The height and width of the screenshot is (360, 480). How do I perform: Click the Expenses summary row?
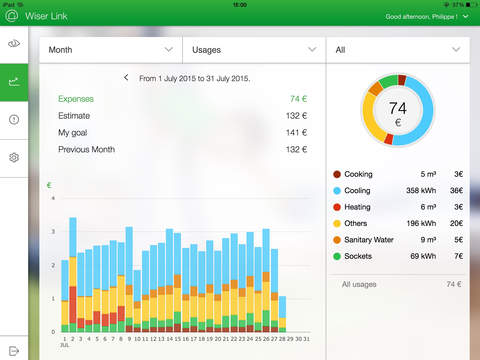pos(182,99)
